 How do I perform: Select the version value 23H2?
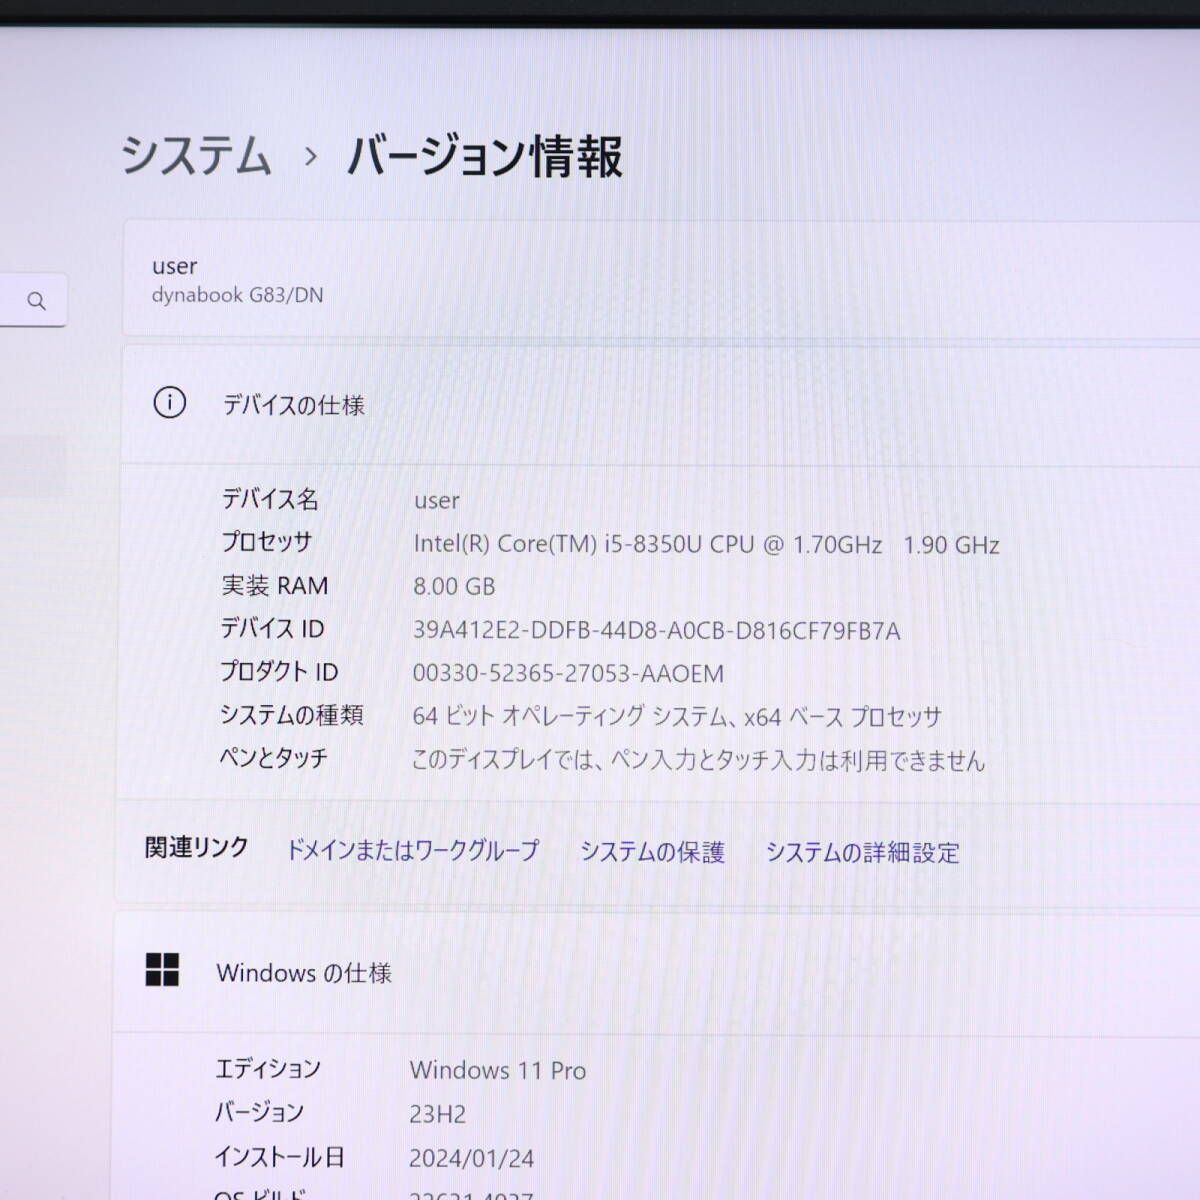tap(438, 1114)
